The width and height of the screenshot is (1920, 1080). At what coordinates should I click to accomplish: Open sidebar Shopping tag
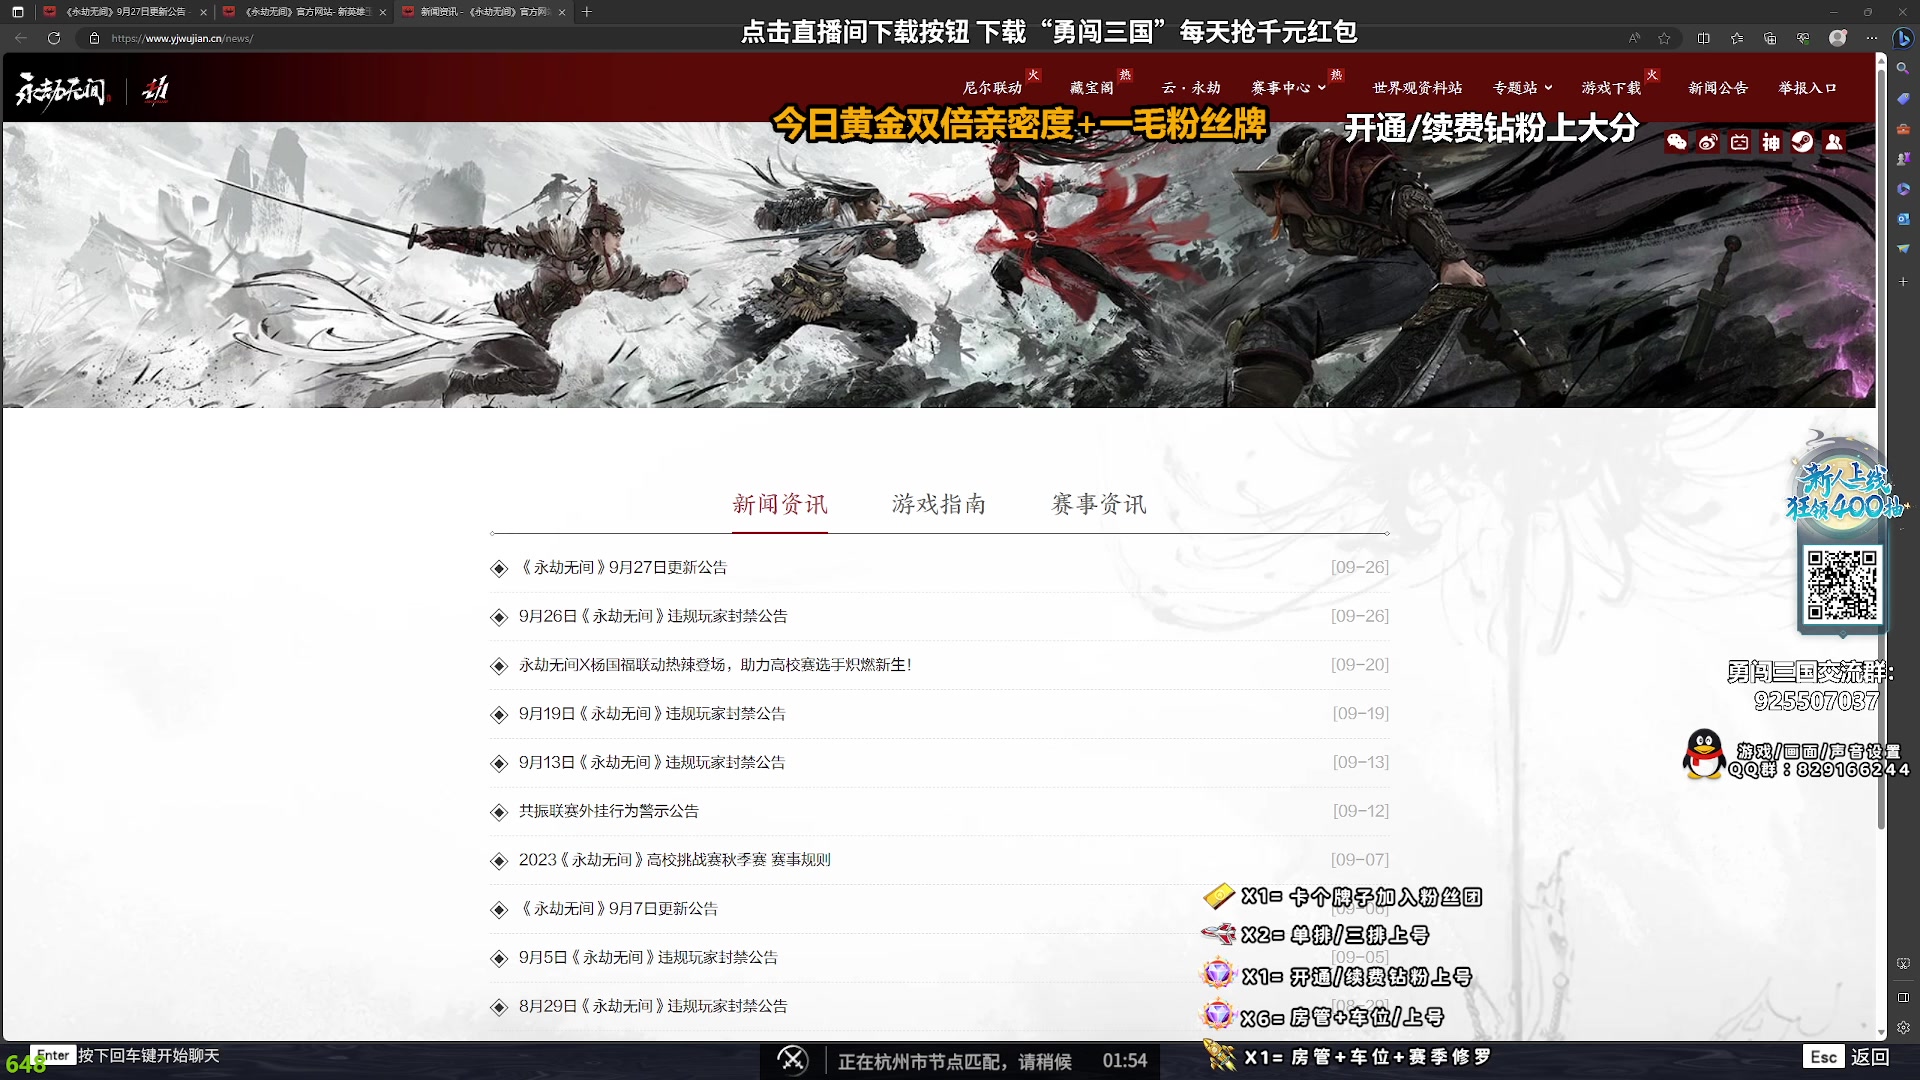pos(1904,98)
